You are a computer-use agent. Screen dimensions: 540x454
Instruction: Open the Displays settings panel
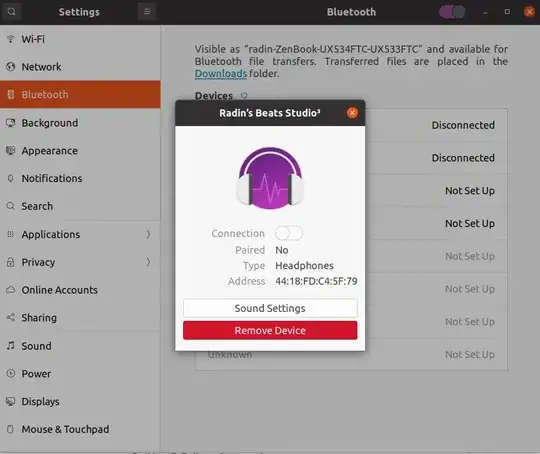[x=80, y=401]
